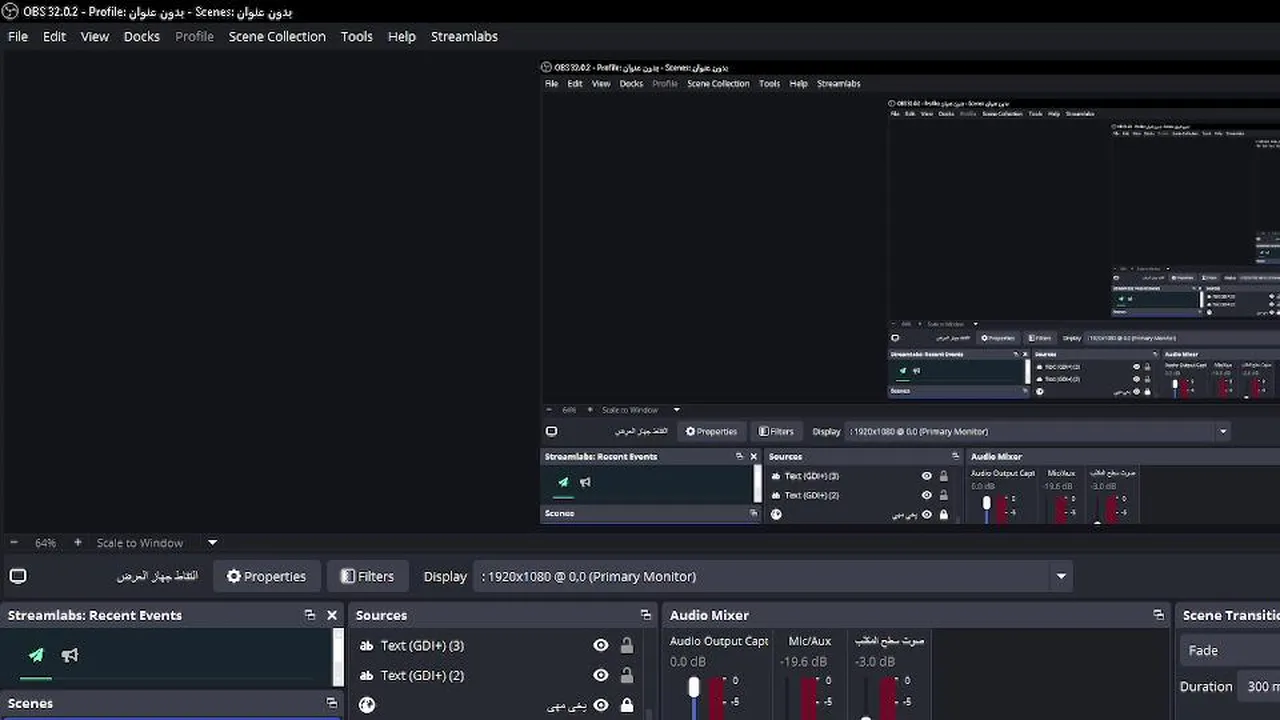Screen dimensions: 1280x720
Task: Zoom out preview with minus icon
Action: [15, 543]
